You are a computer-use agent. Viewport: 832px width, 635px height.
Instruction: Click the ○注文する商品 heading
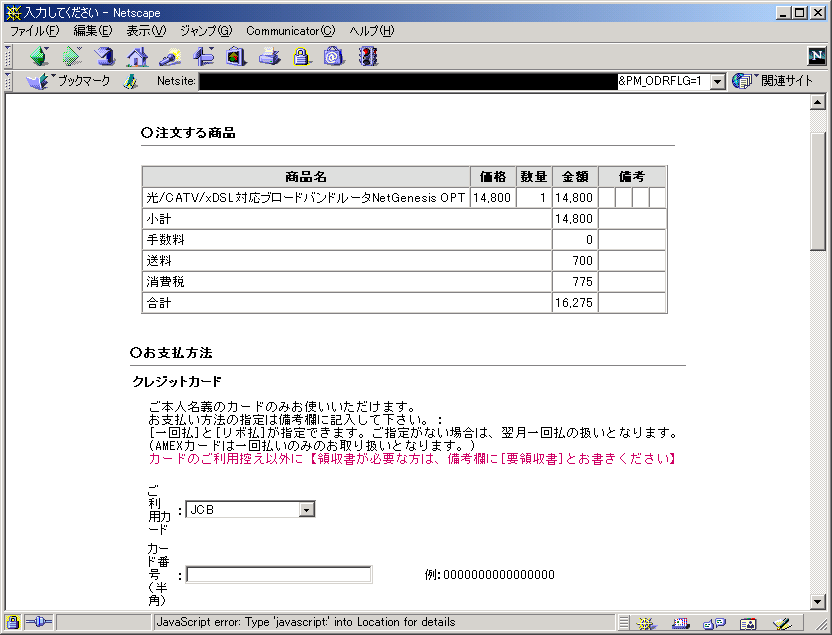click(x=188, y=133)
